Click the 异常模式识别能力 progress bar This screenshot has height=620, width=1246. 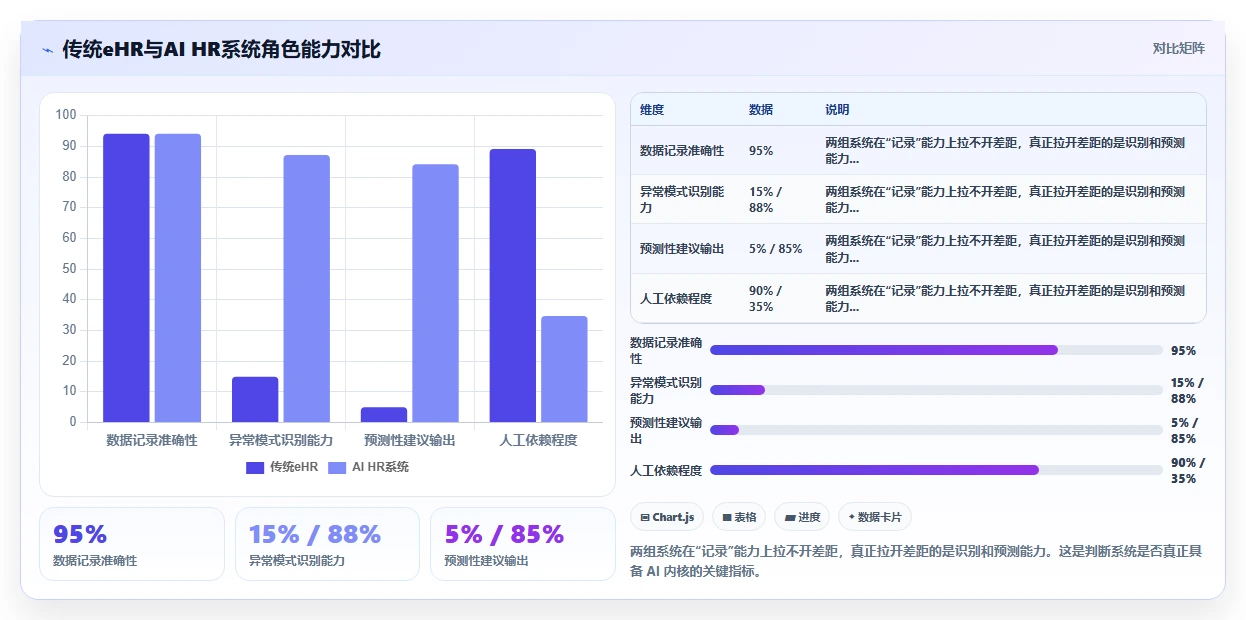(x=936, y=390)
